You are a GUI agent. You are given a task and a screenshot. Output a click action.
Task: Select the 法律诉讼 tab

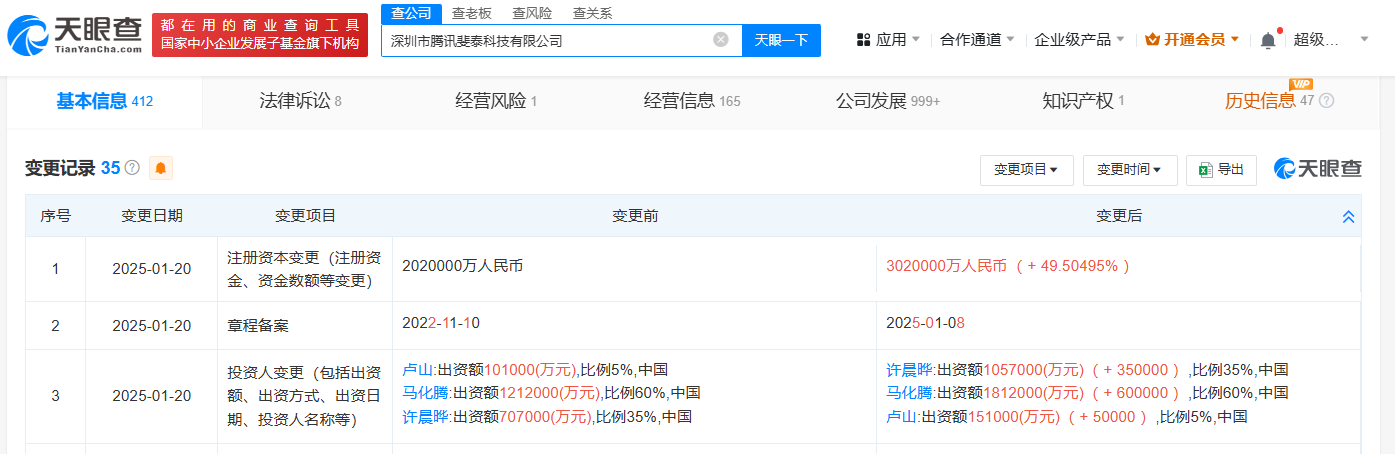click(x=300, y=100)
